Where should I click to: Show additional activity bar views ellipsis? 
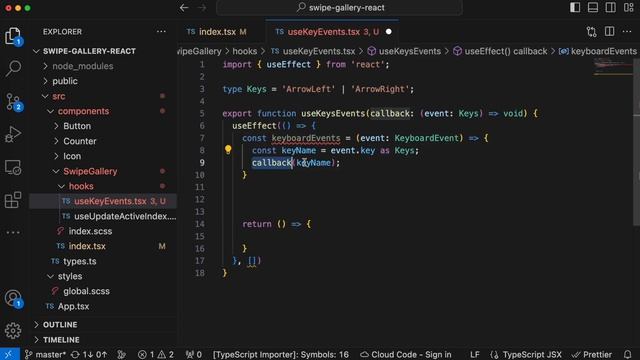pos(13,233)
